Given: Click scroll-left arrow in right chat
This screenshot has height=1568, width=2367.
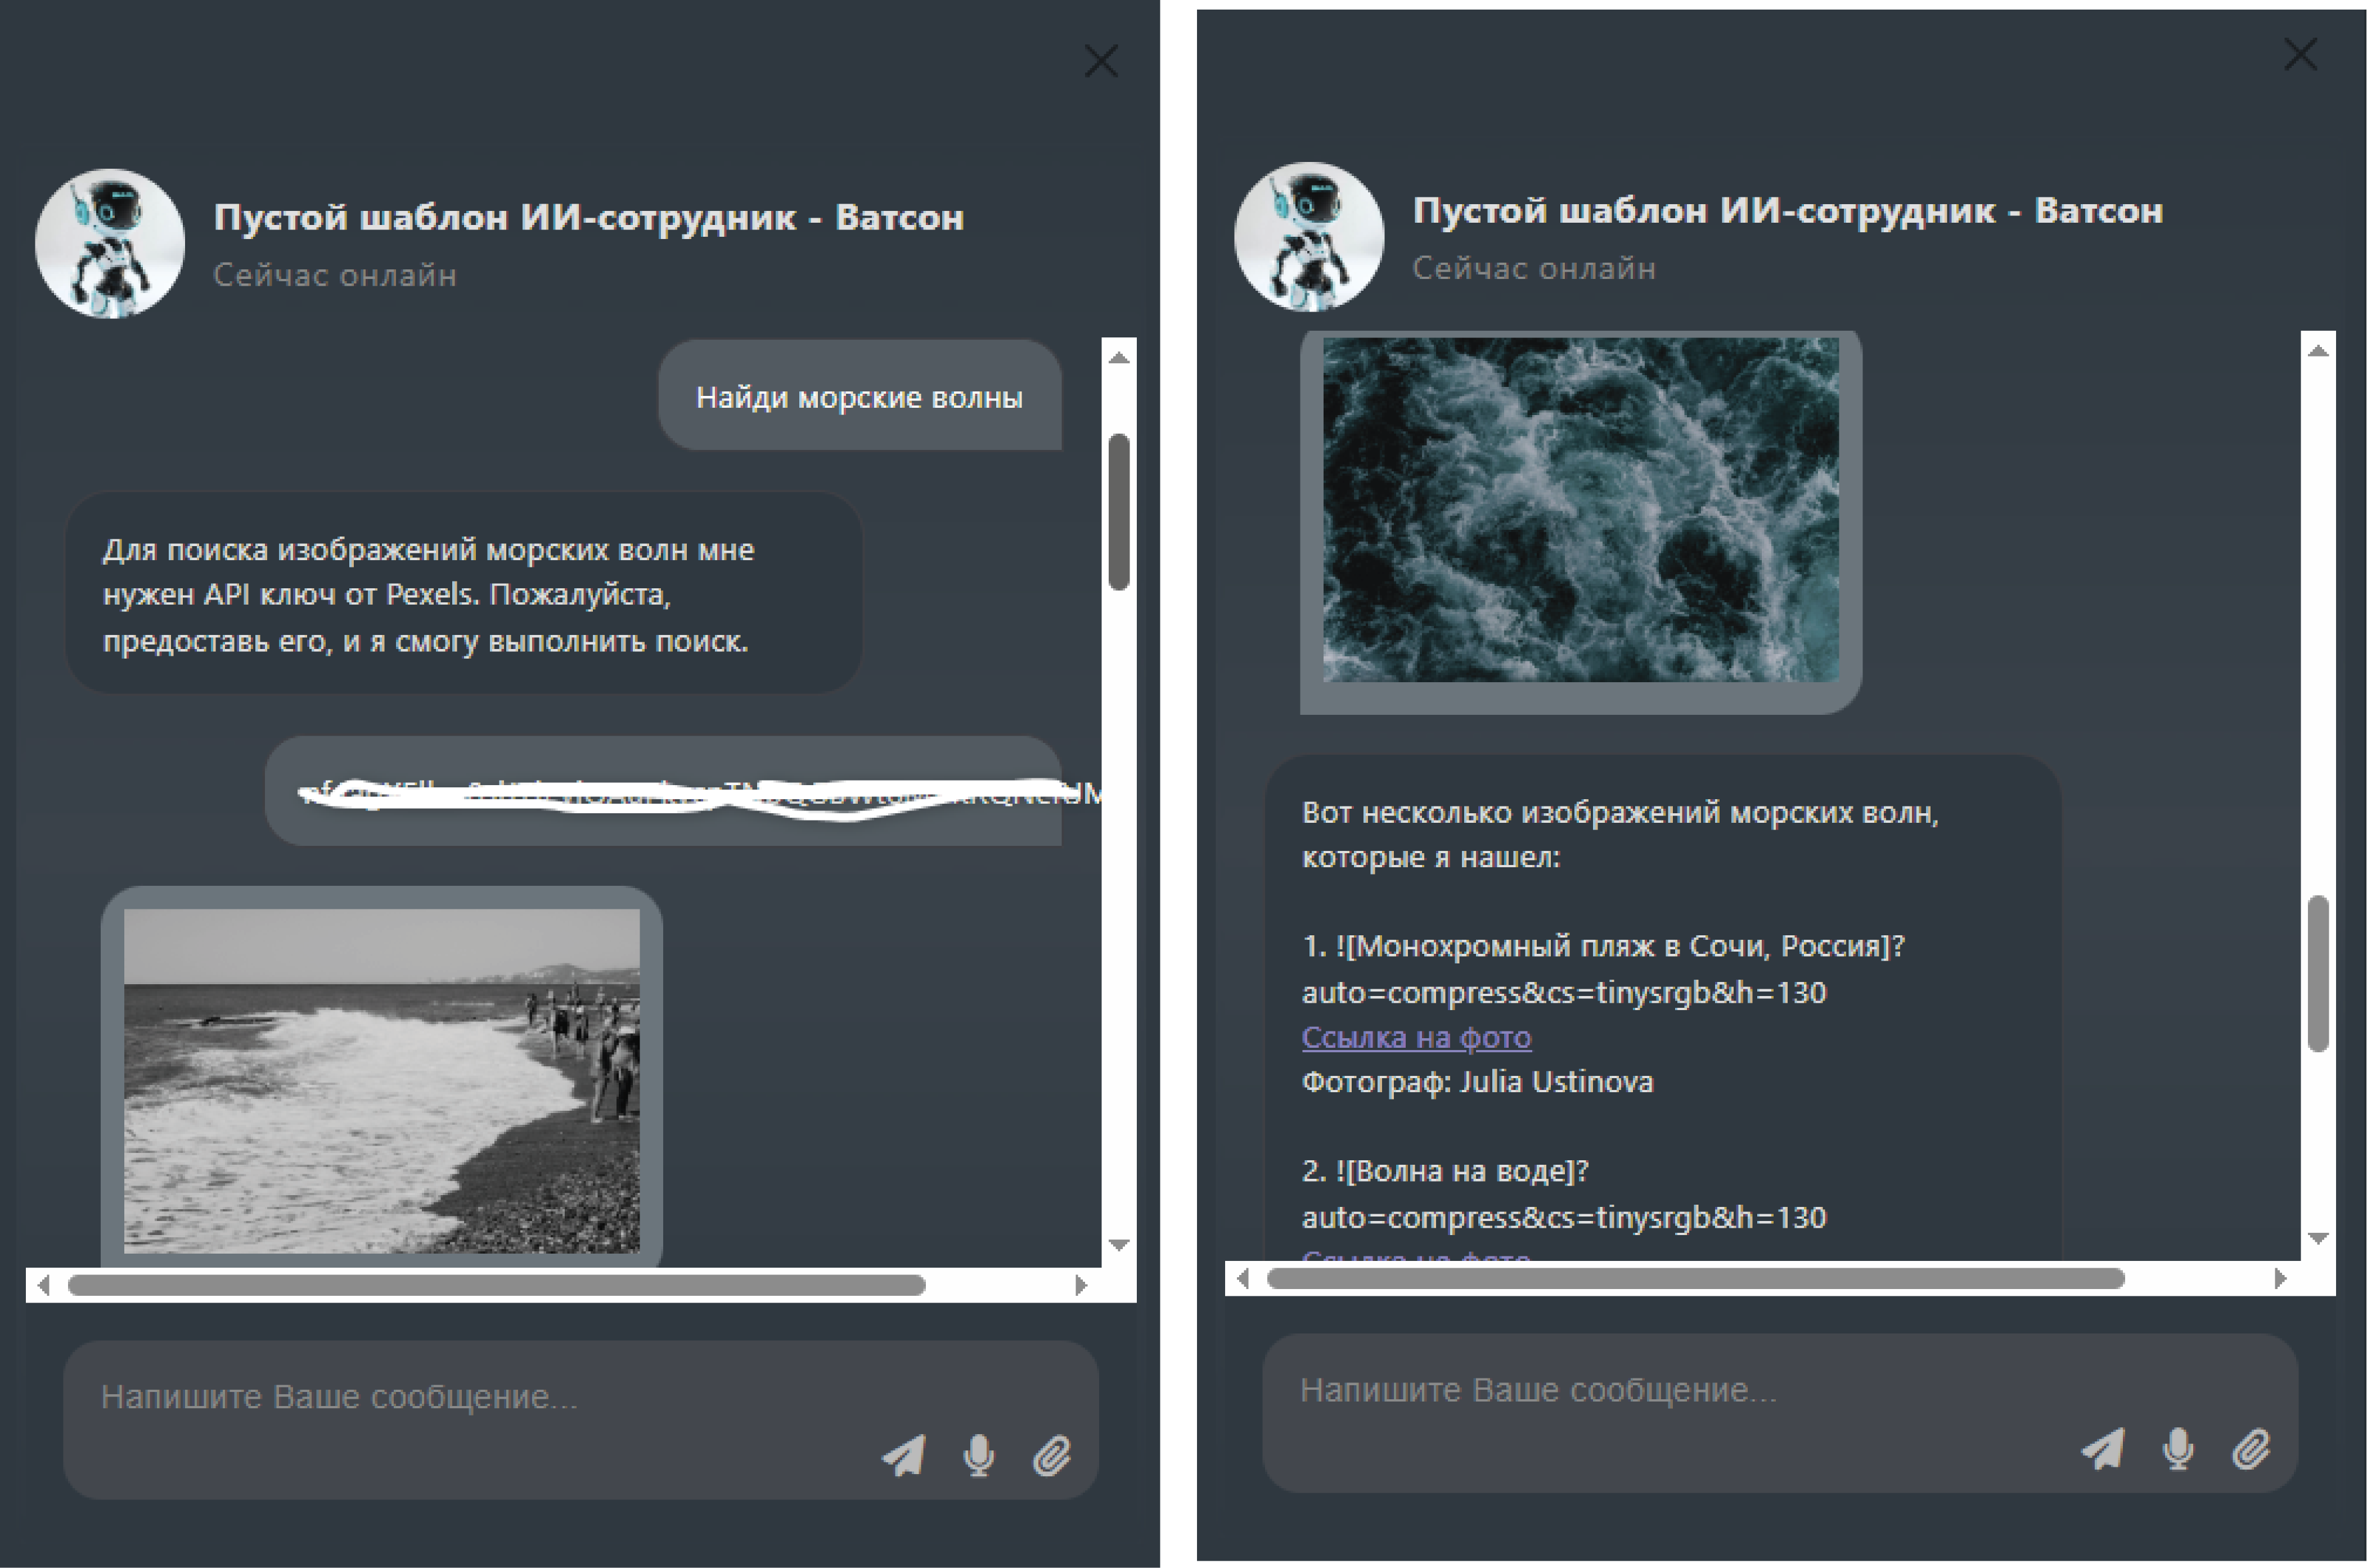Looking at the screenshot, I should tap(1243, 1278).
